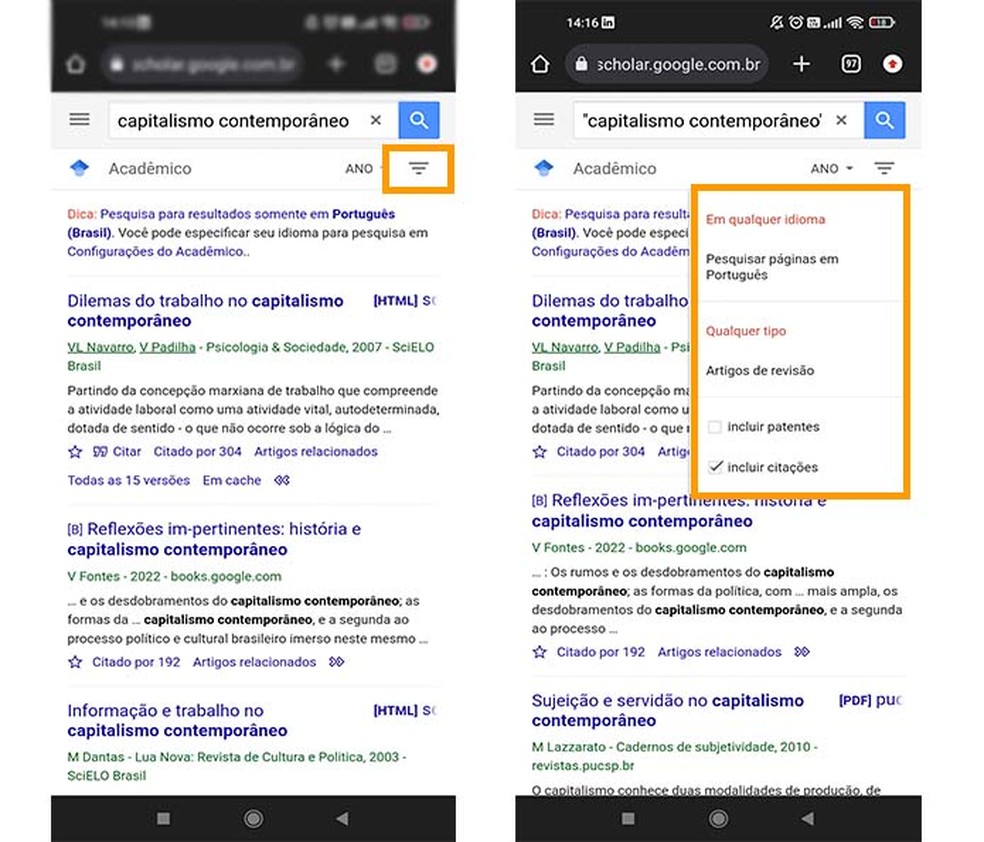Viewport: 984px width, 842px height.
Task: Tap Android home circle on right phone
Action: coord(719,818)
